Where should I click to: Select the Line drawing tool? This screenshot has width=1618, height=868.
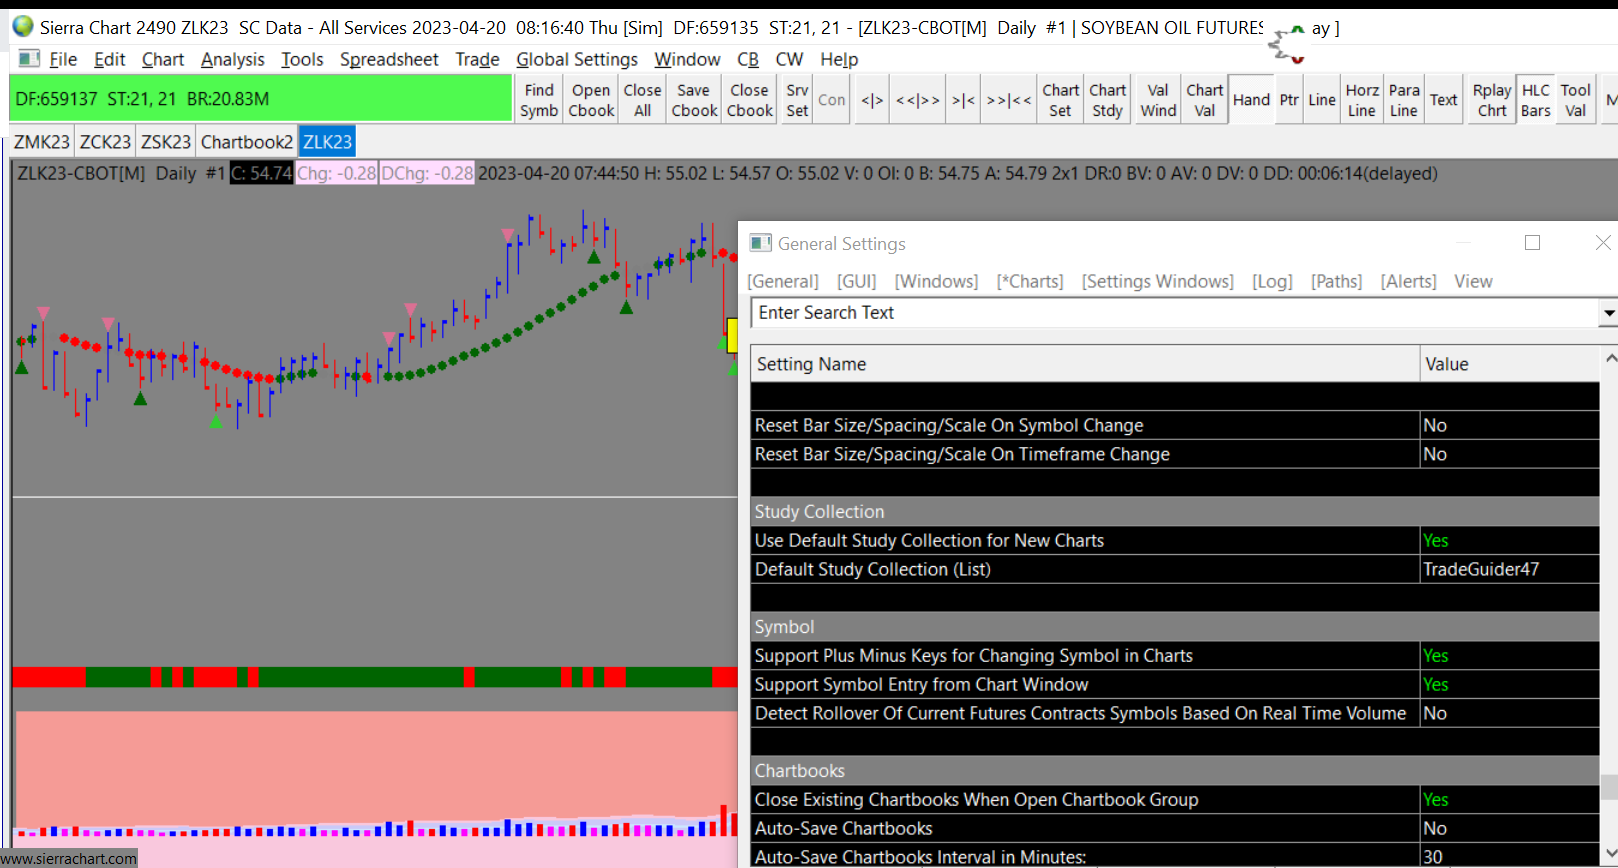click(1322, 100)
